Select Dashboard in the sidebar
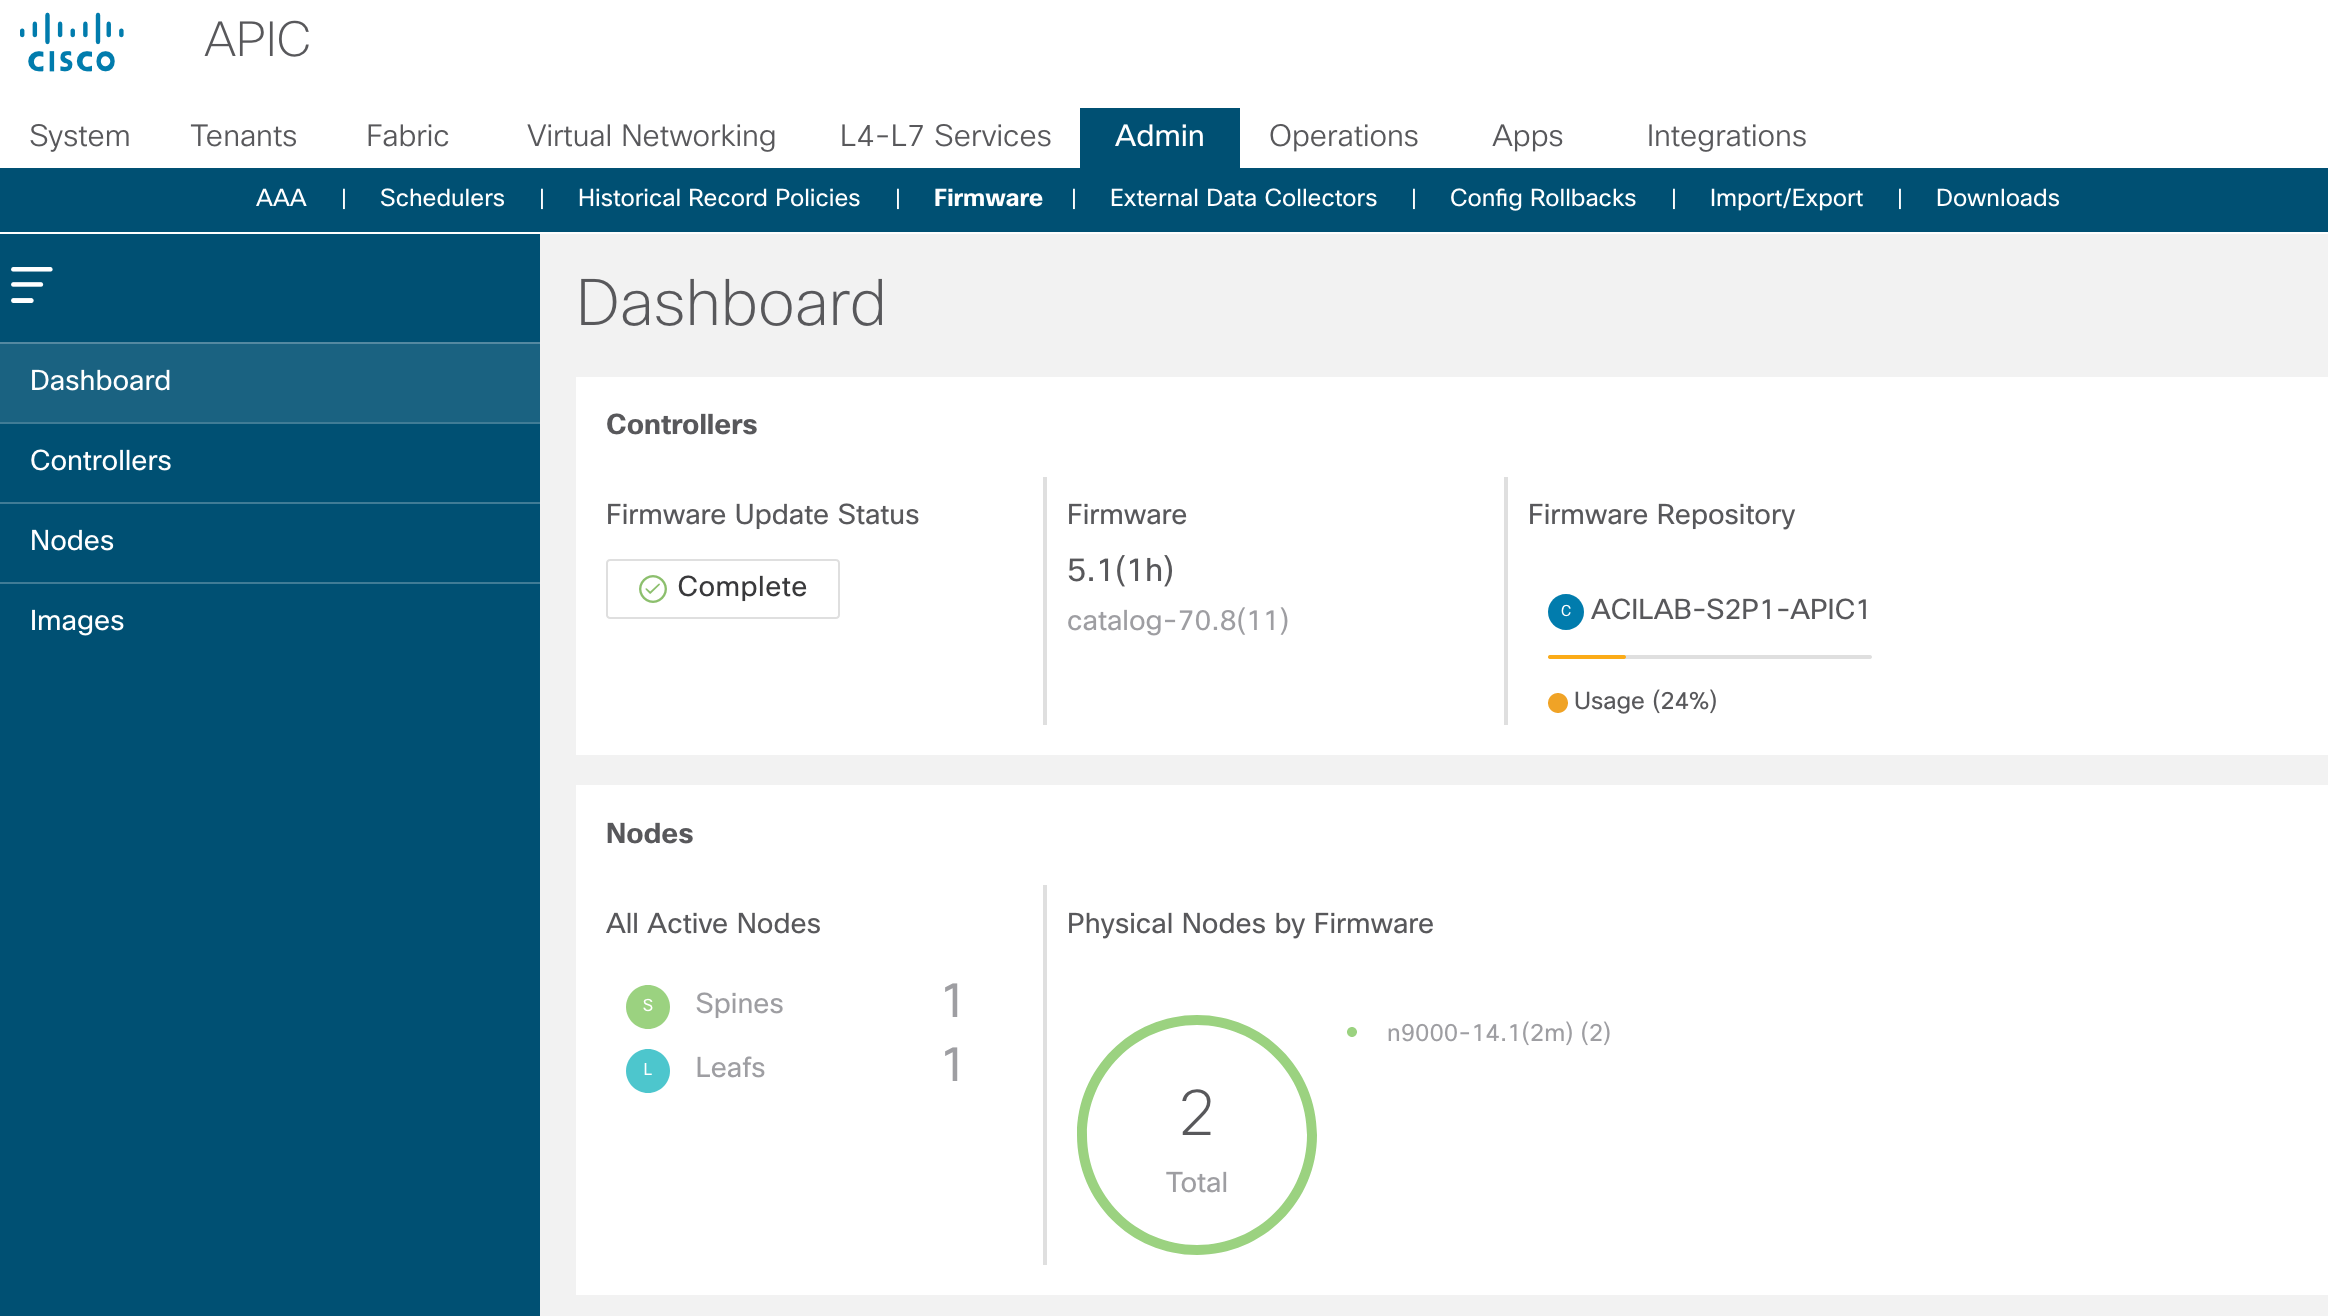The image size is (2328, 1316). pyautogui.click(x=270, y=381)
